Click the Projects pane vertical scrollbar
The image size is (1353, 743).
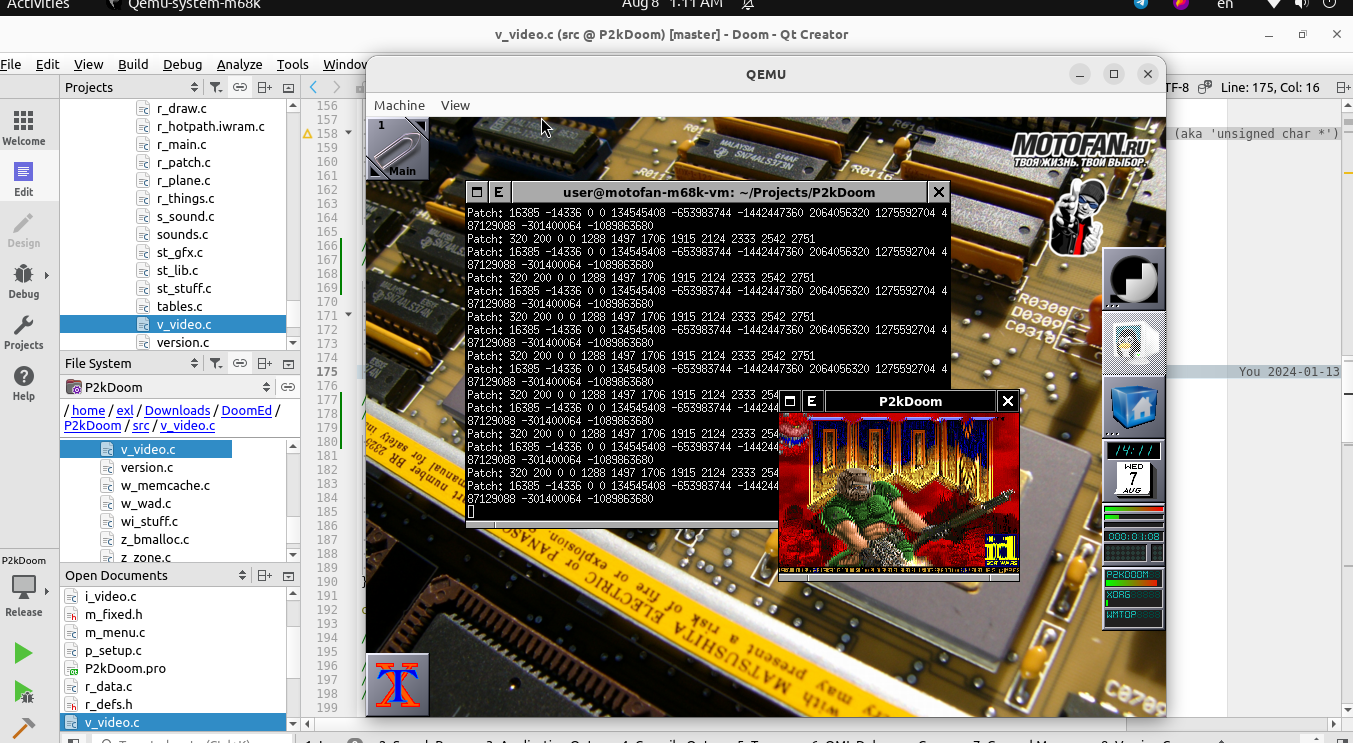tap(293, 224)
